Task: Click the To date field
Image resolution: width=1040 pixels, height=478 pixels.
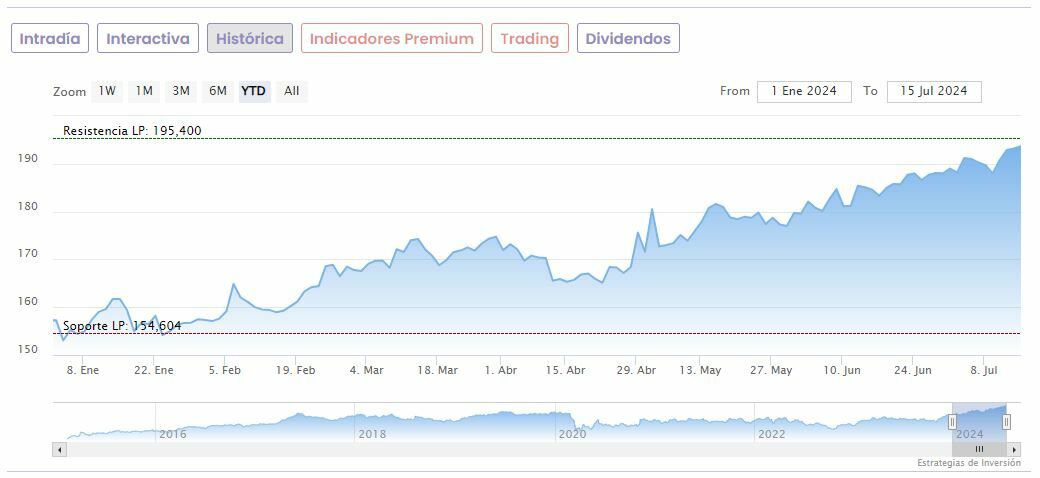Action: click(934, 91)
